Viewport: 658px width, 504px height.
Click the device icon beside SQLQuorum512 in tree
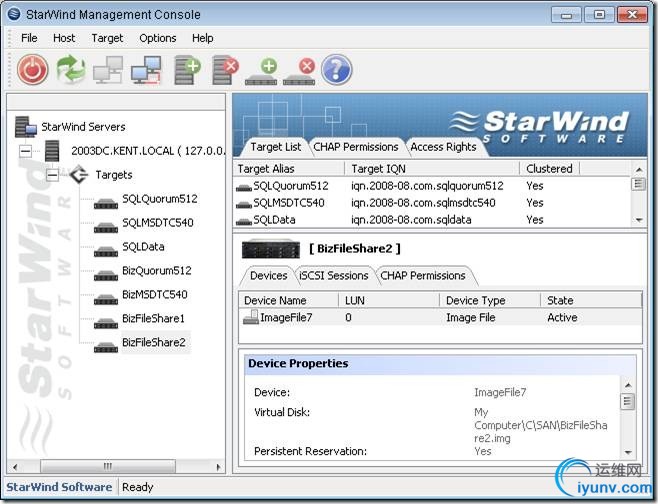106,203
